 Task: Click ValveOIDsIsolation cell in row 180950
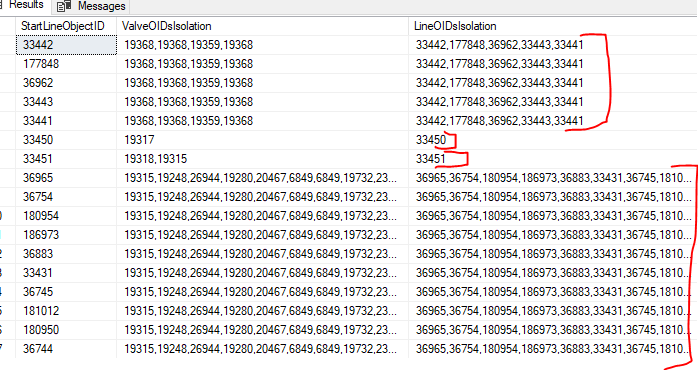(263, 330)
